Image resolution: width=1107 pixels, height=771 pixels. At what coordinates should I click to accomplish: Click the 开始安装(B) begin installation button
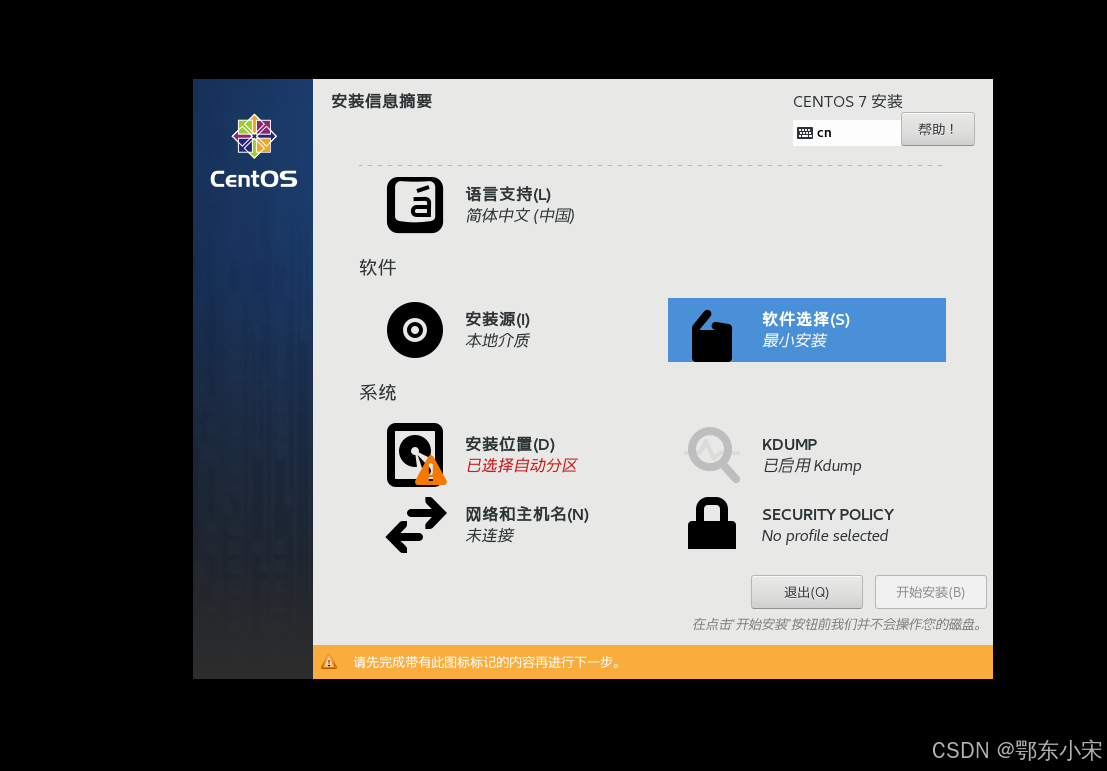tap(931, 592)
